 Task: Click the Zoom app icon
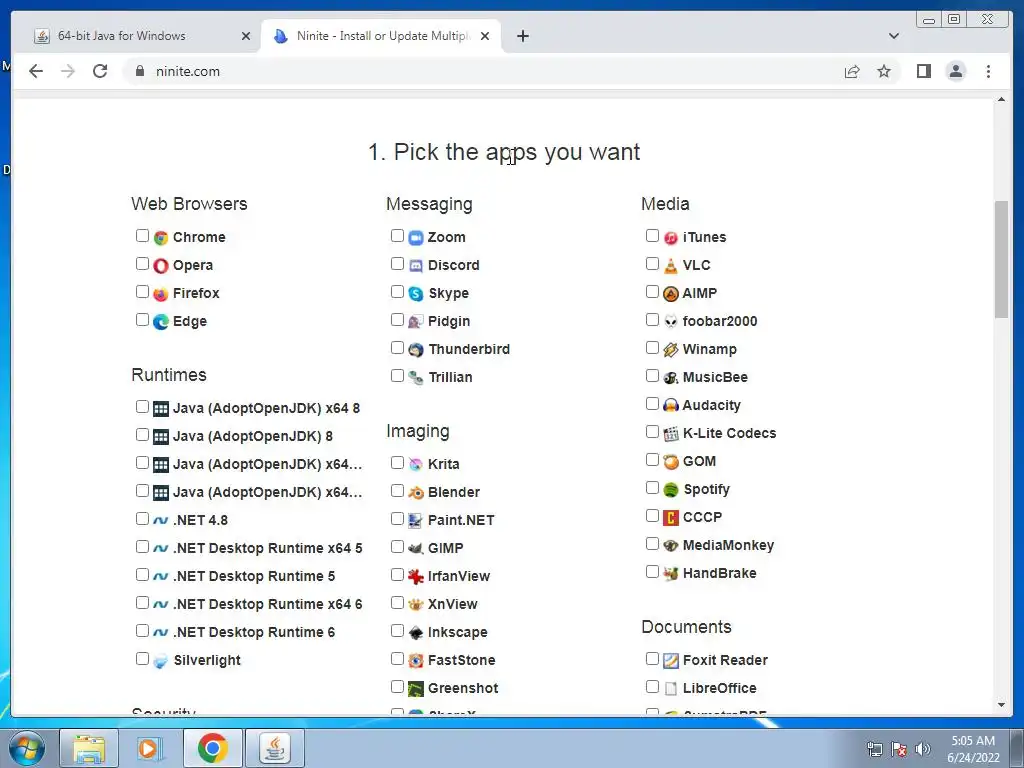[416, 238]
